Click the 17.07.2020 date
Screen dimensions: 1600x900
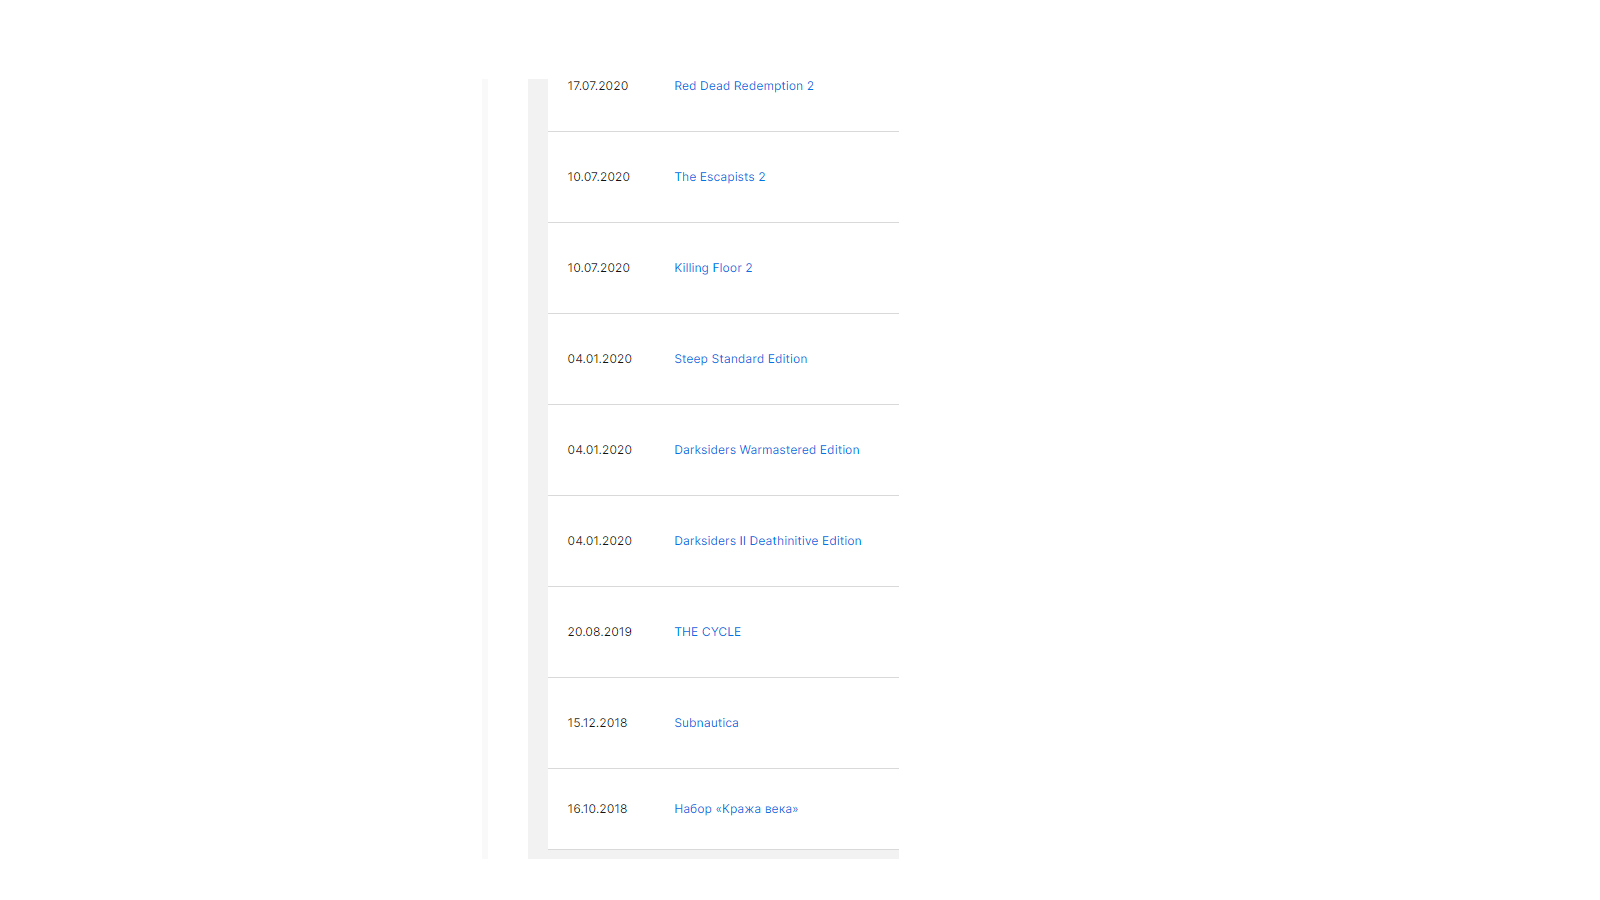598,86
